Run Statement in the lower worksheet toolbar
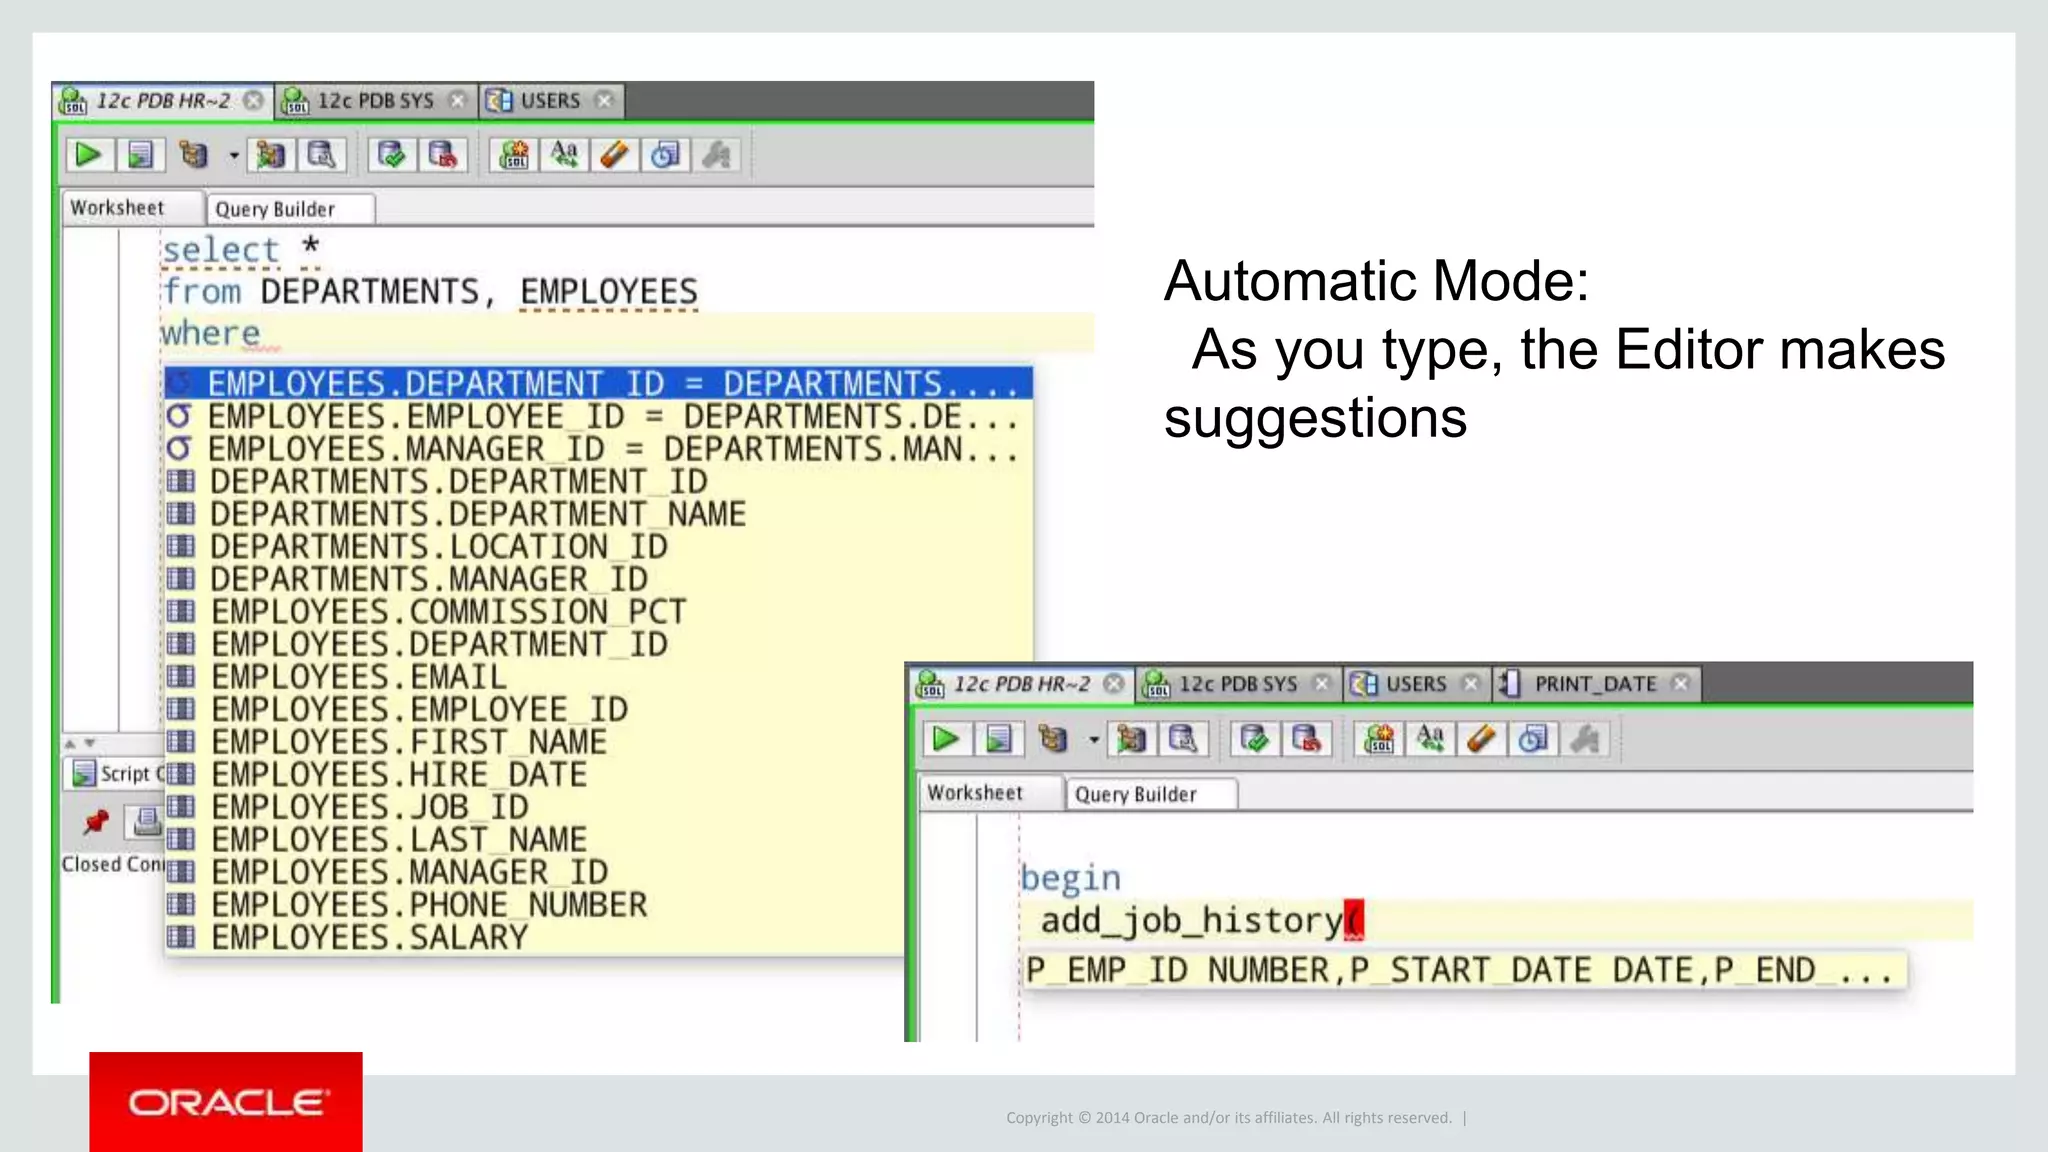 [x=945, y=739]
